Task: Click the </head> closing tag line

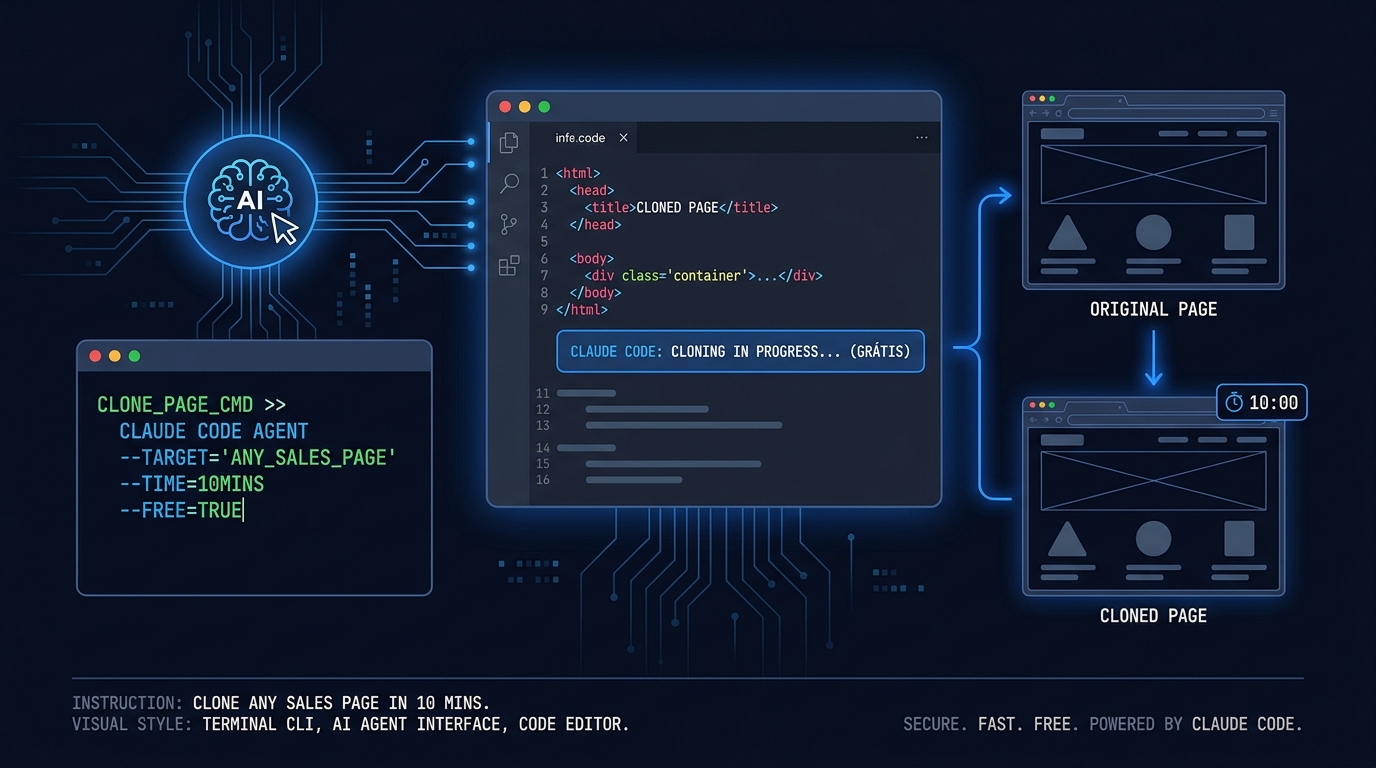Action: click(x=596, y=224)
